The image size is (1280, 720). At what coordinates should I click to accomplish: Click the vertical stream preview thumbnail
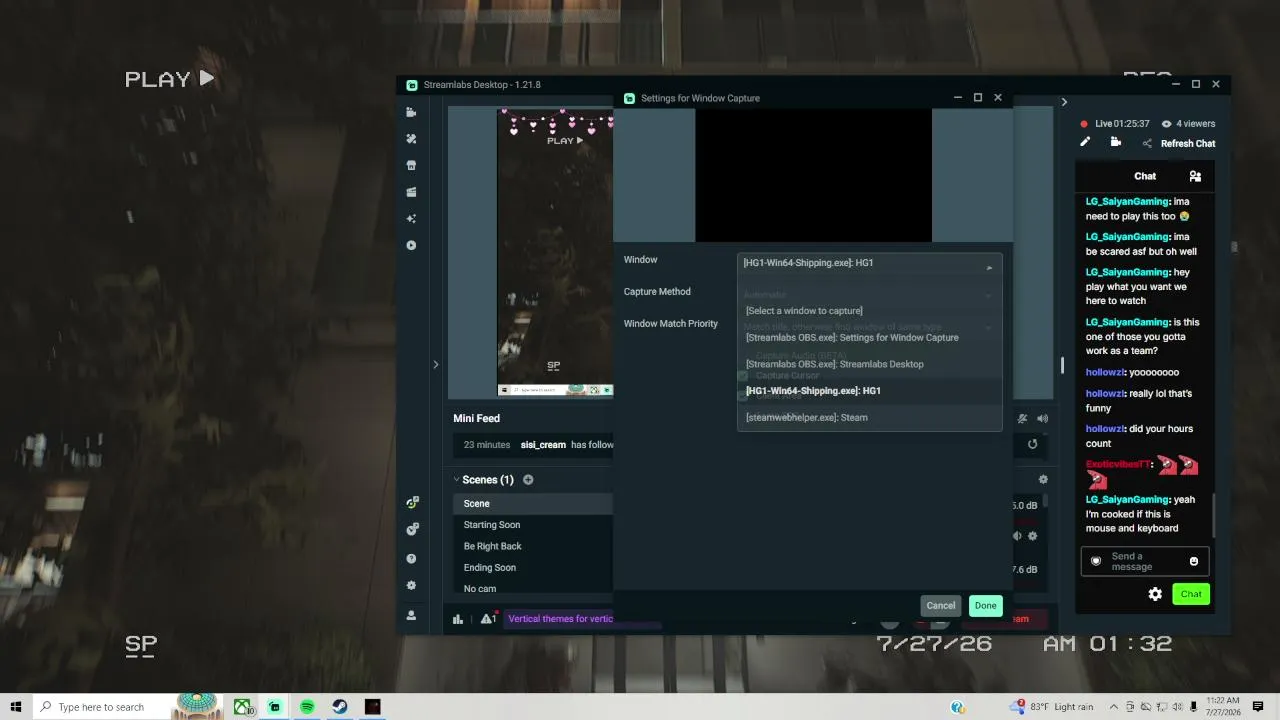click(x=555, y=252)
